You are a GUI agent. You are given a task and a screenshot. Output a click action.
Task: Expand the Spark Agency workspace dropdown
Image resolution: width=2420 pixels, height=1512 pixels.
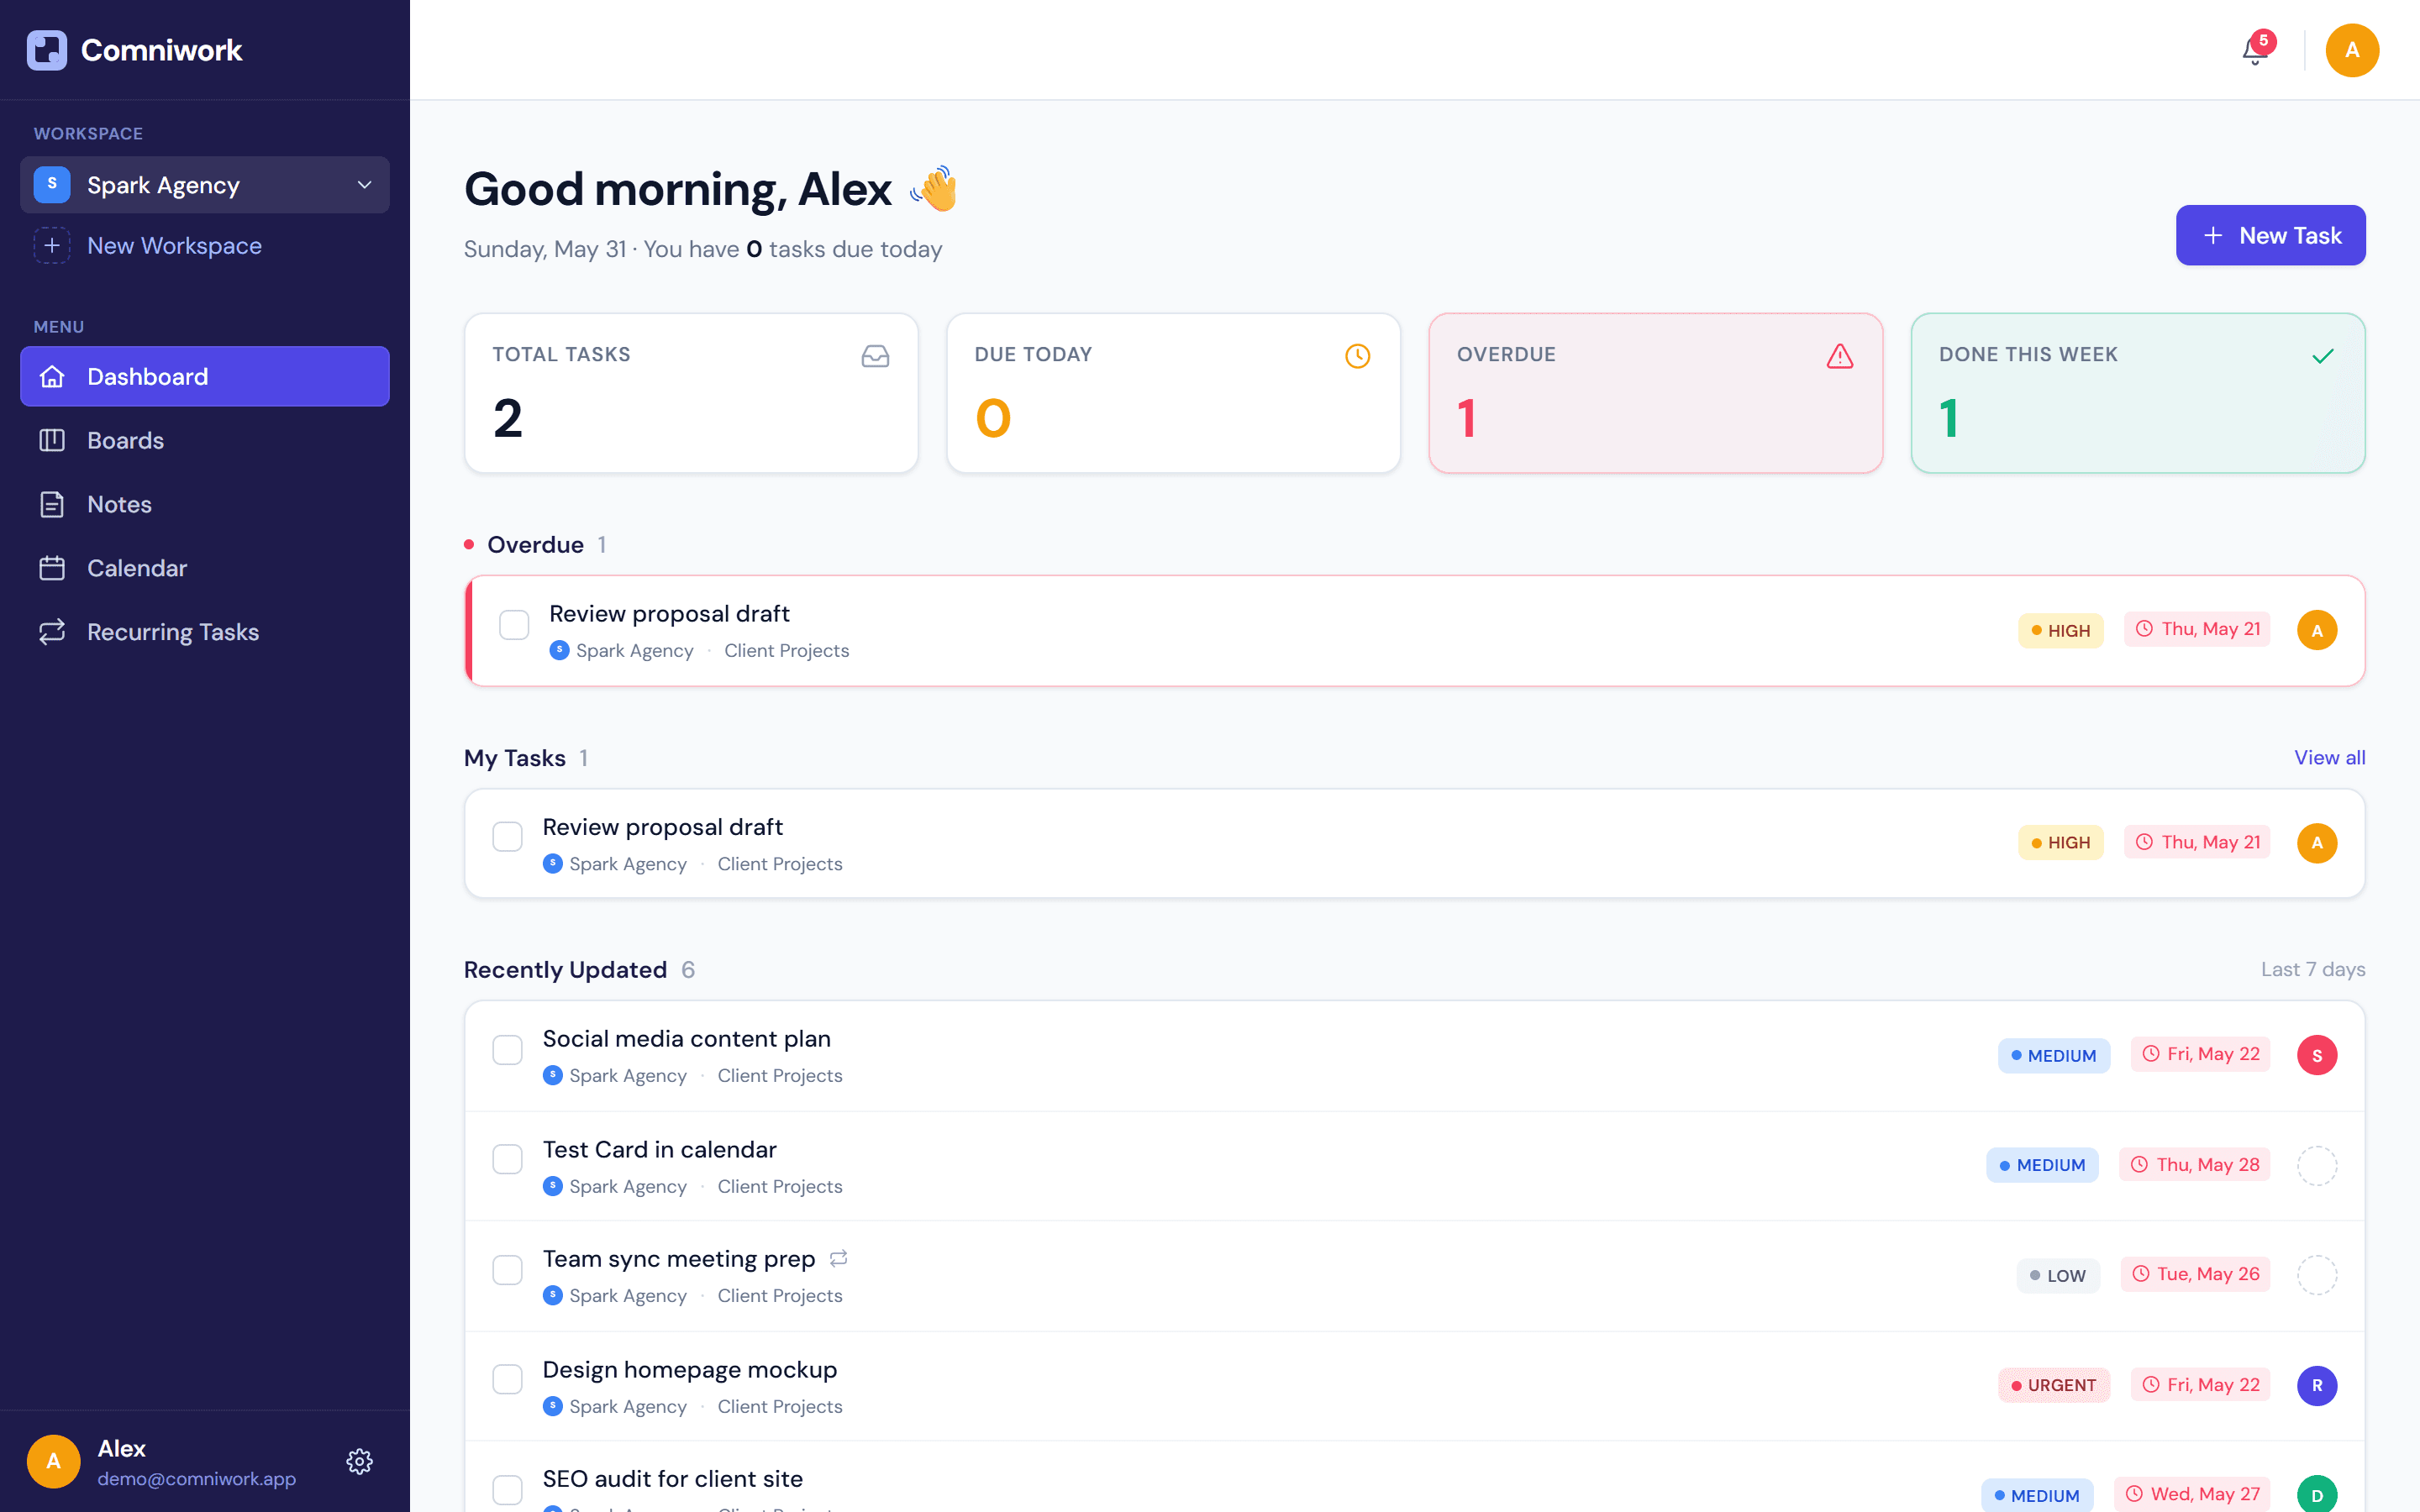coord(205,184)
